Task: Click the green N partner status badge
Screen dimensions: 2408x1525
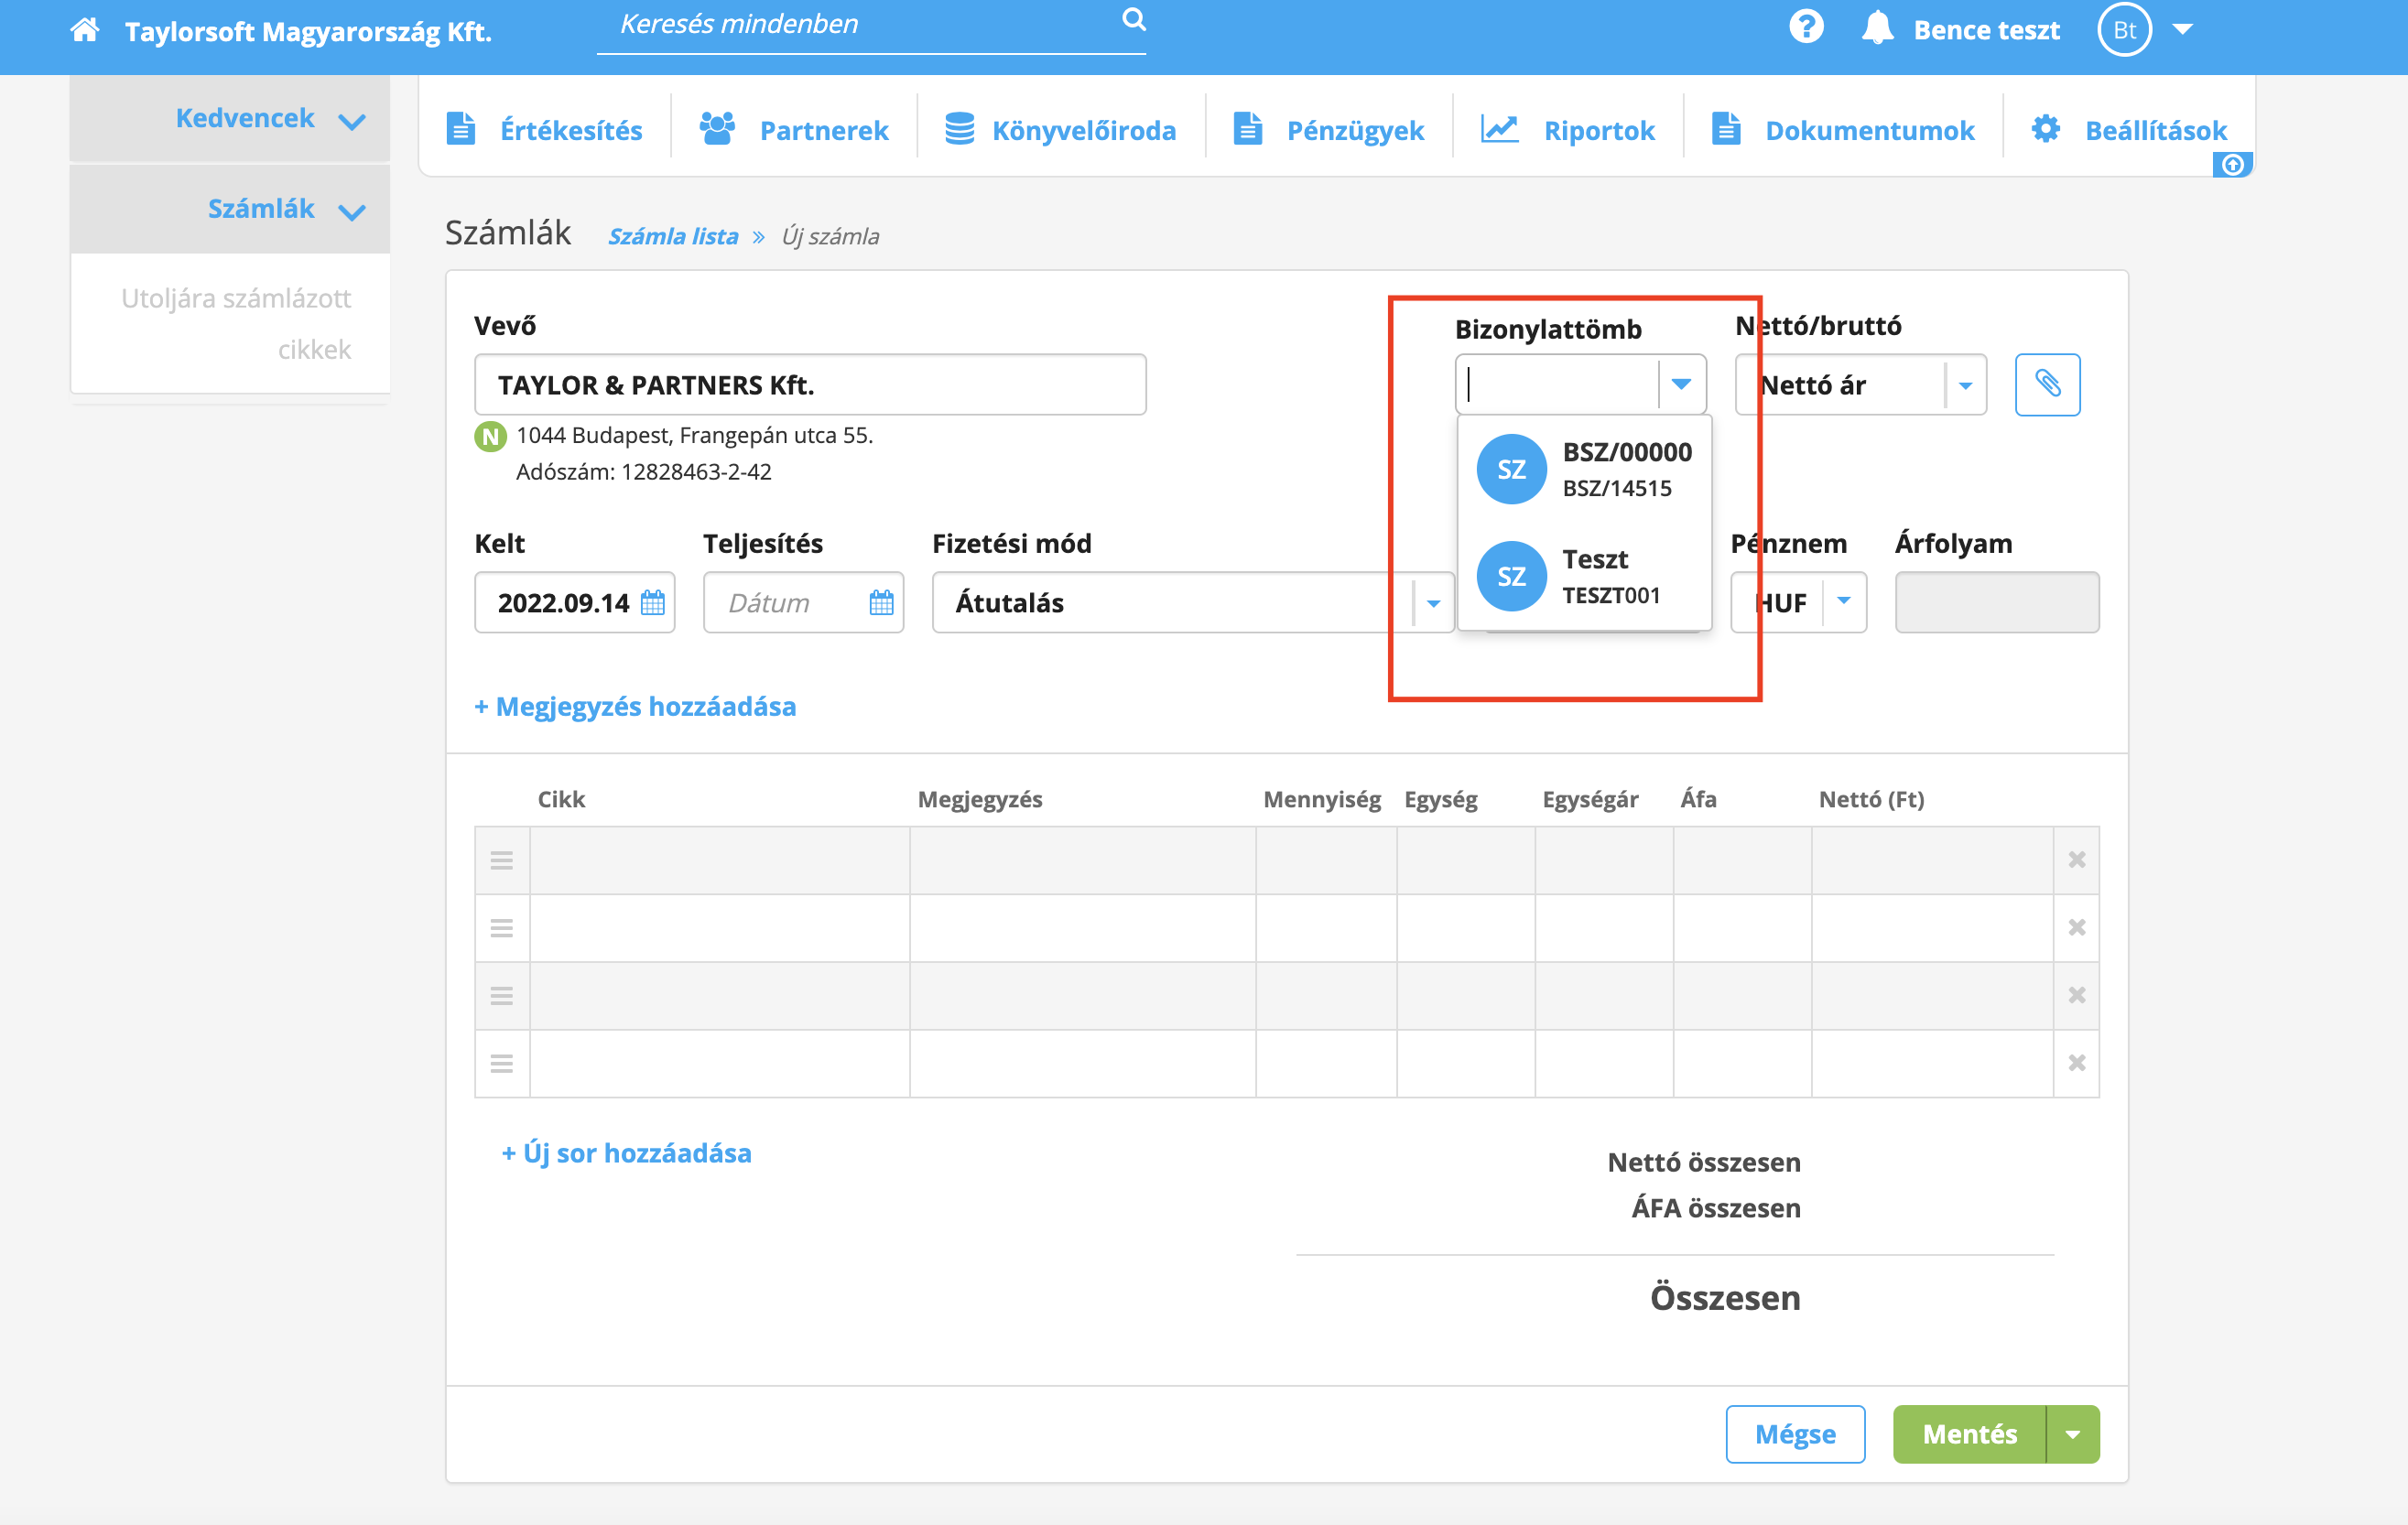Action: (490, 436)
